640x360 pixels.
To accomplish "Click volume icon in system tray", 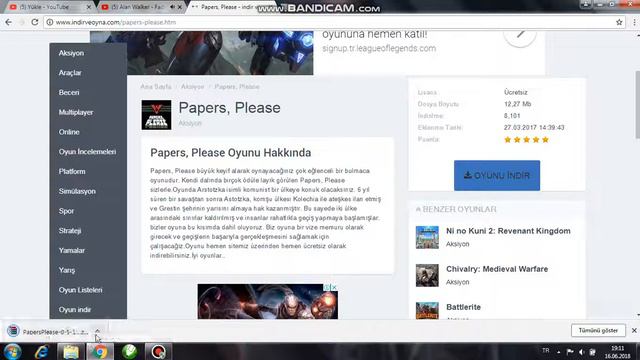I will 582,352.
